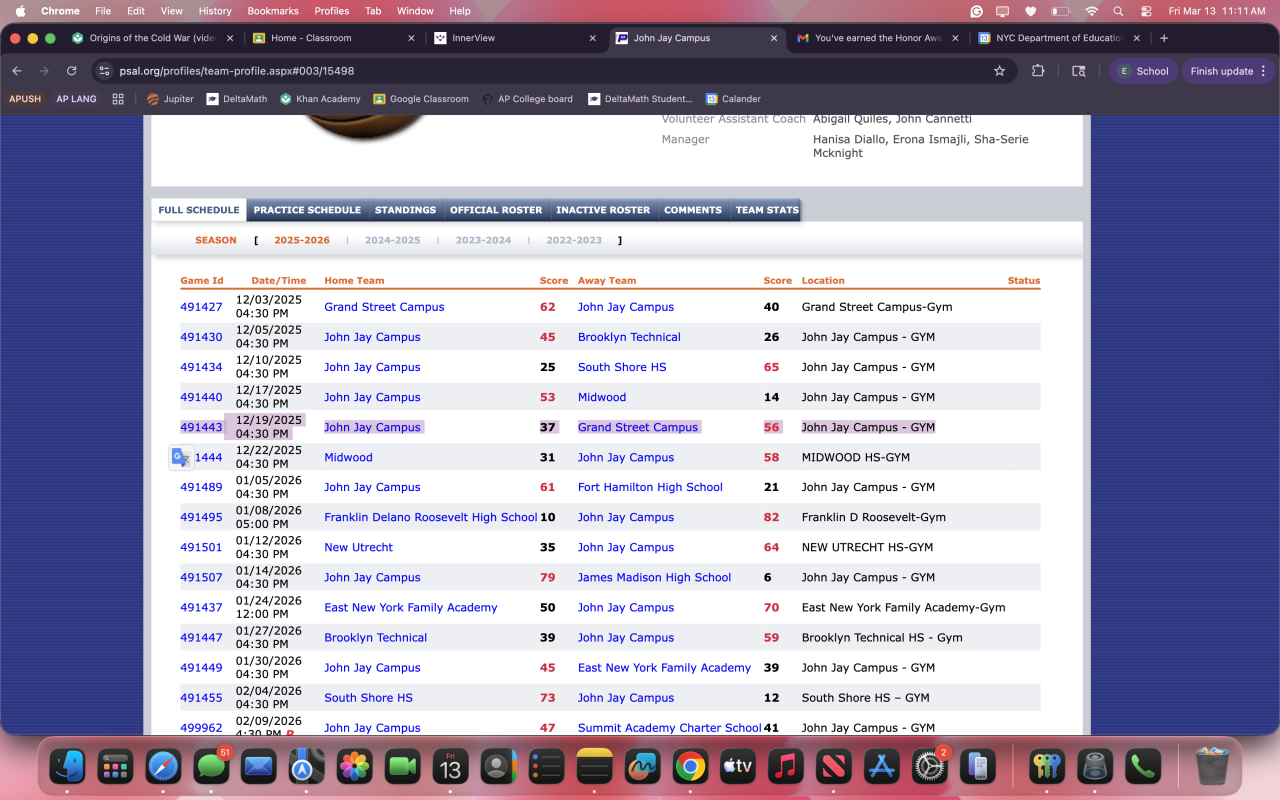Launch Music from the Dock

pyautogui.click(x=786, y=767)
